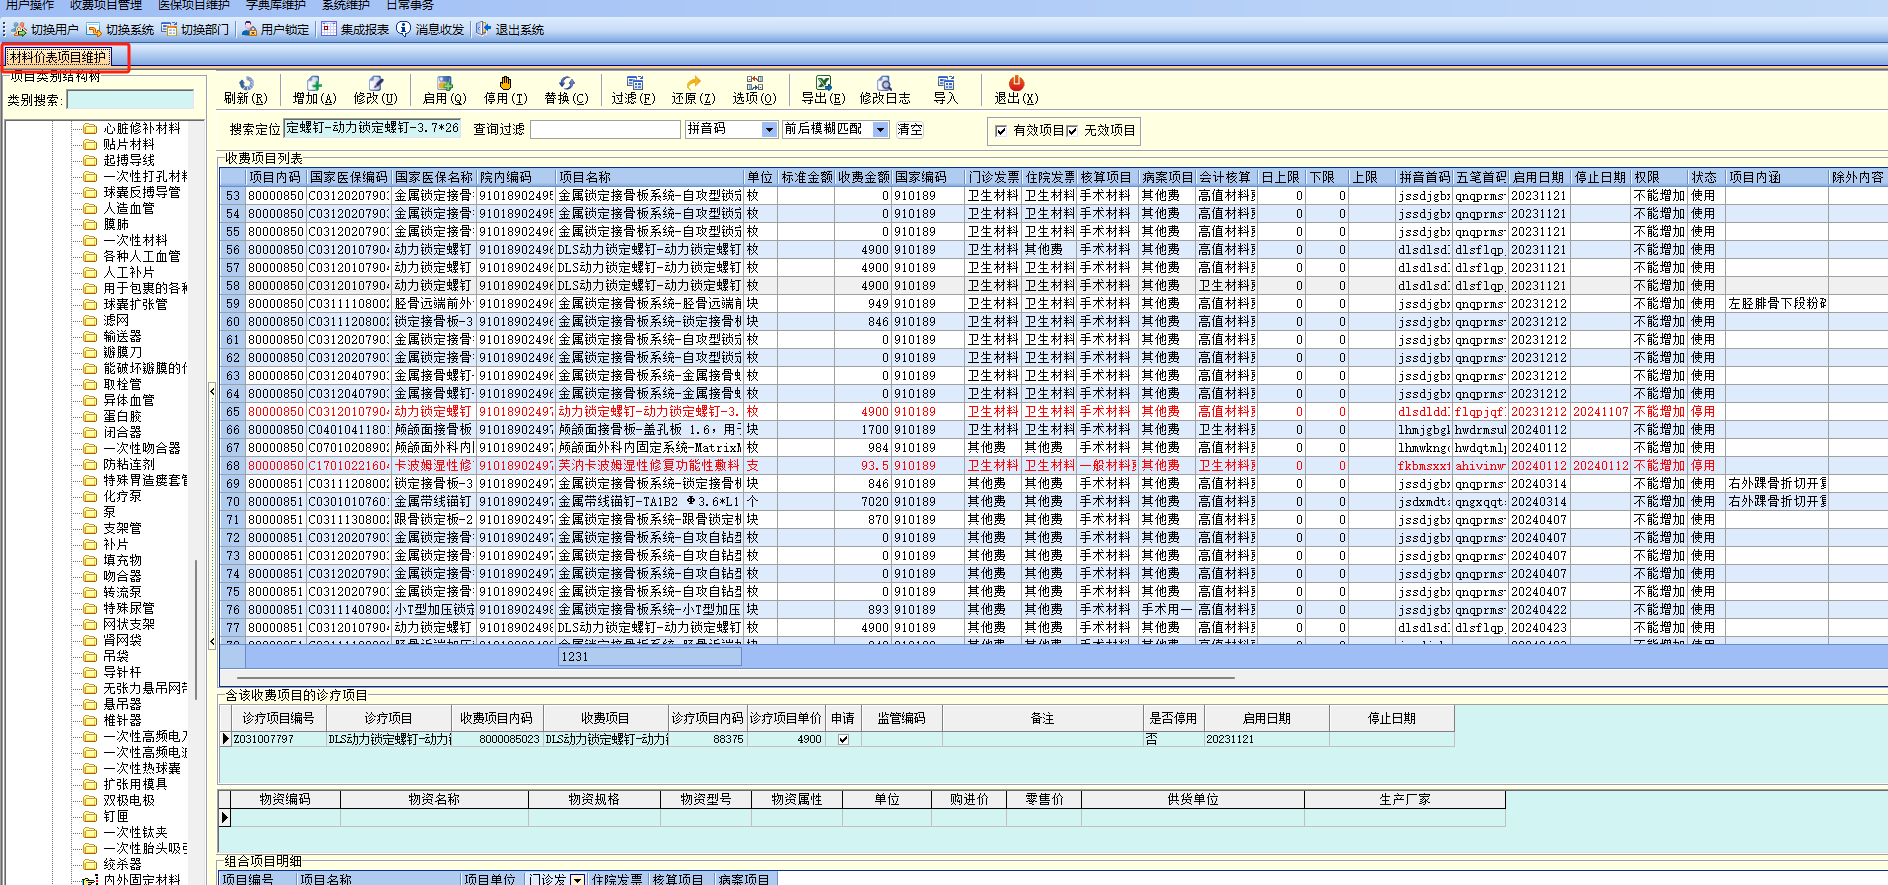The width and height of the screenshot is (1888, 885).
Task: Toggle the 有效项目 checkbox
Action: 1001,131
